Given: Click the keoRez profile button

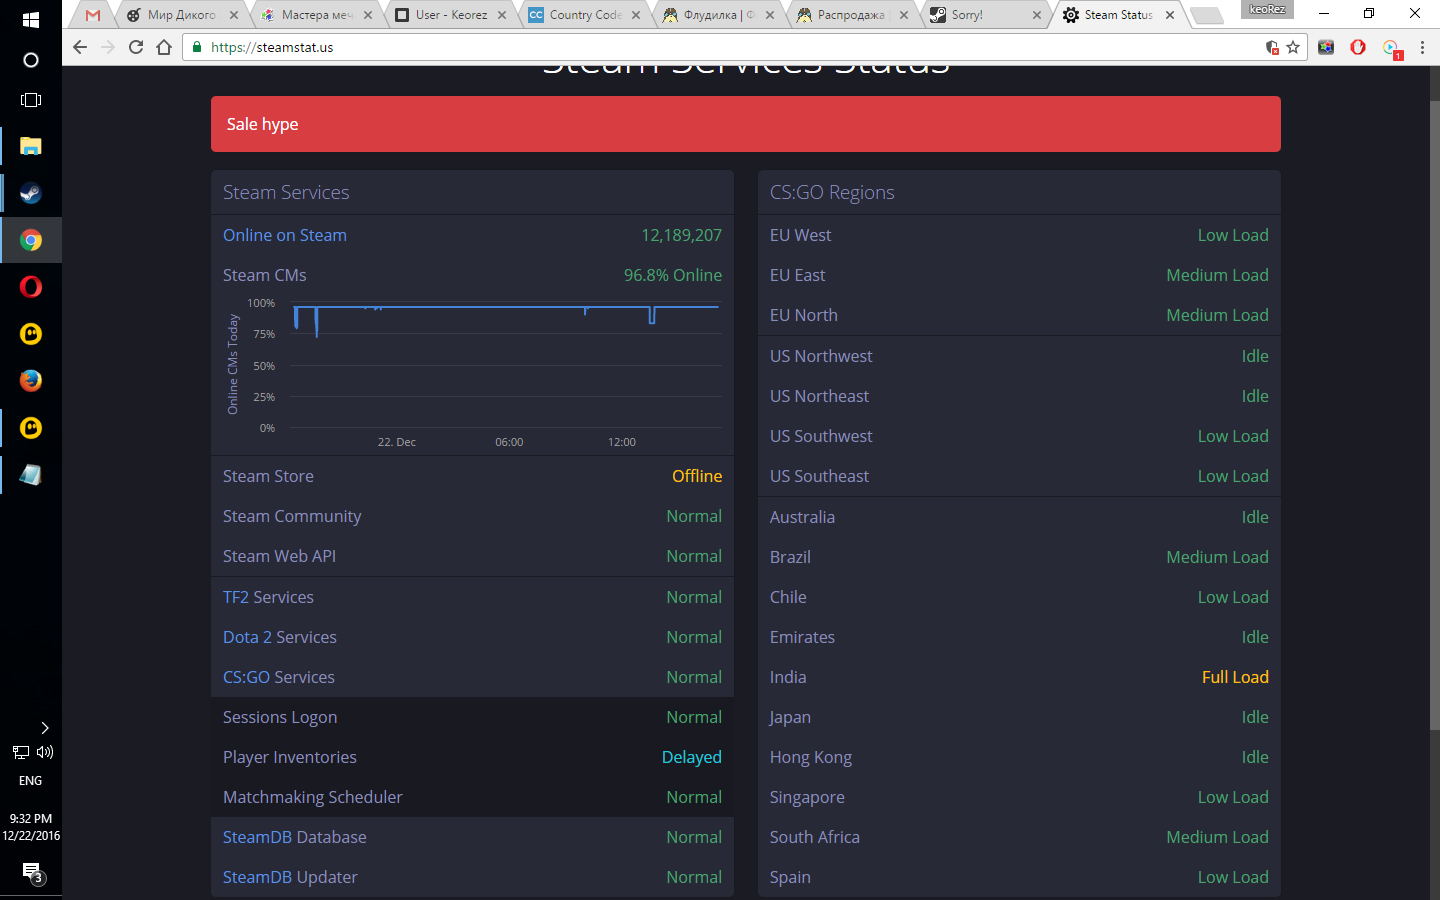Looking at the screenshot, I should 1267,10.
